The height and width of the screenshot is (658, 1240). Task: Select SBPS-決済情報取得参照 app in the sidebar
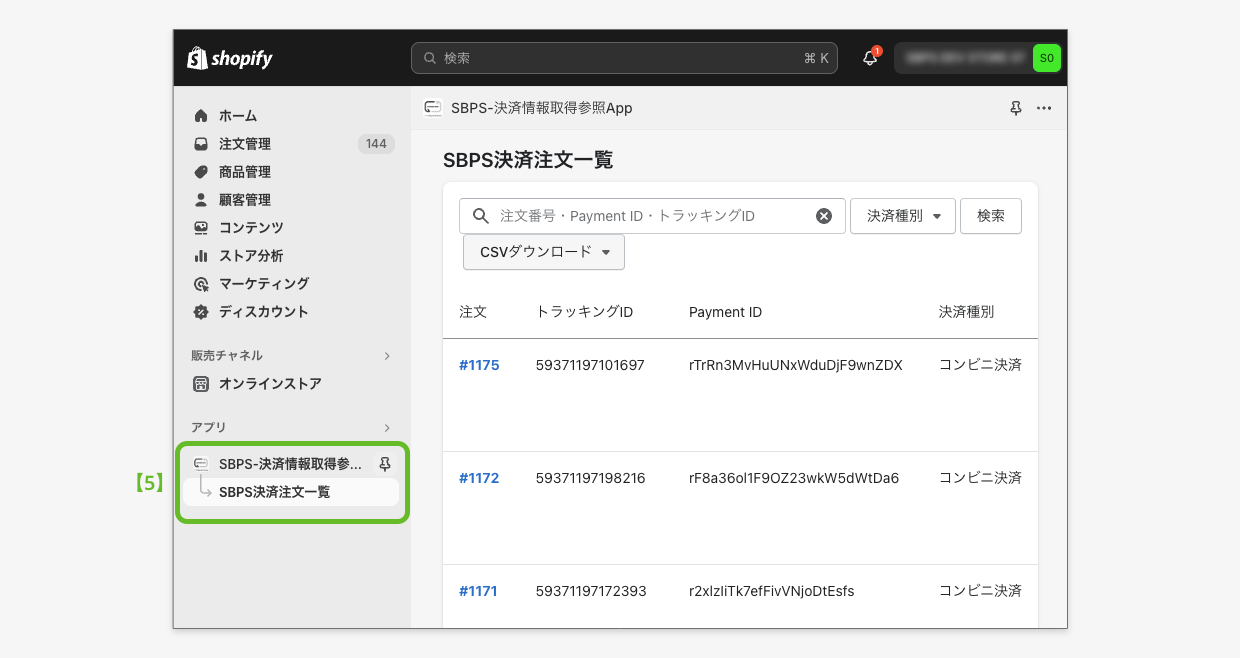pos(290,464)
